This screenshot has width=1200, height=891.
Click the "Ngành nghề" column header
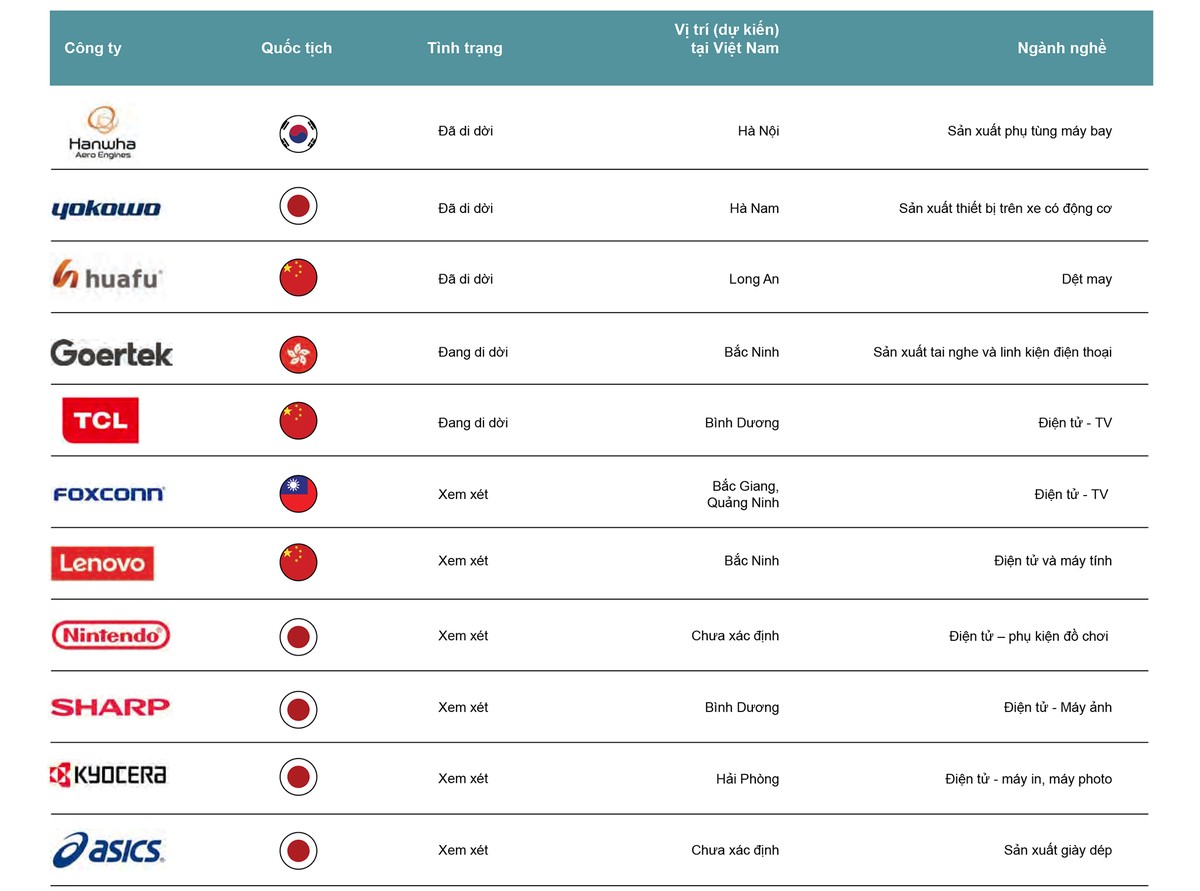coord(1061,48)
